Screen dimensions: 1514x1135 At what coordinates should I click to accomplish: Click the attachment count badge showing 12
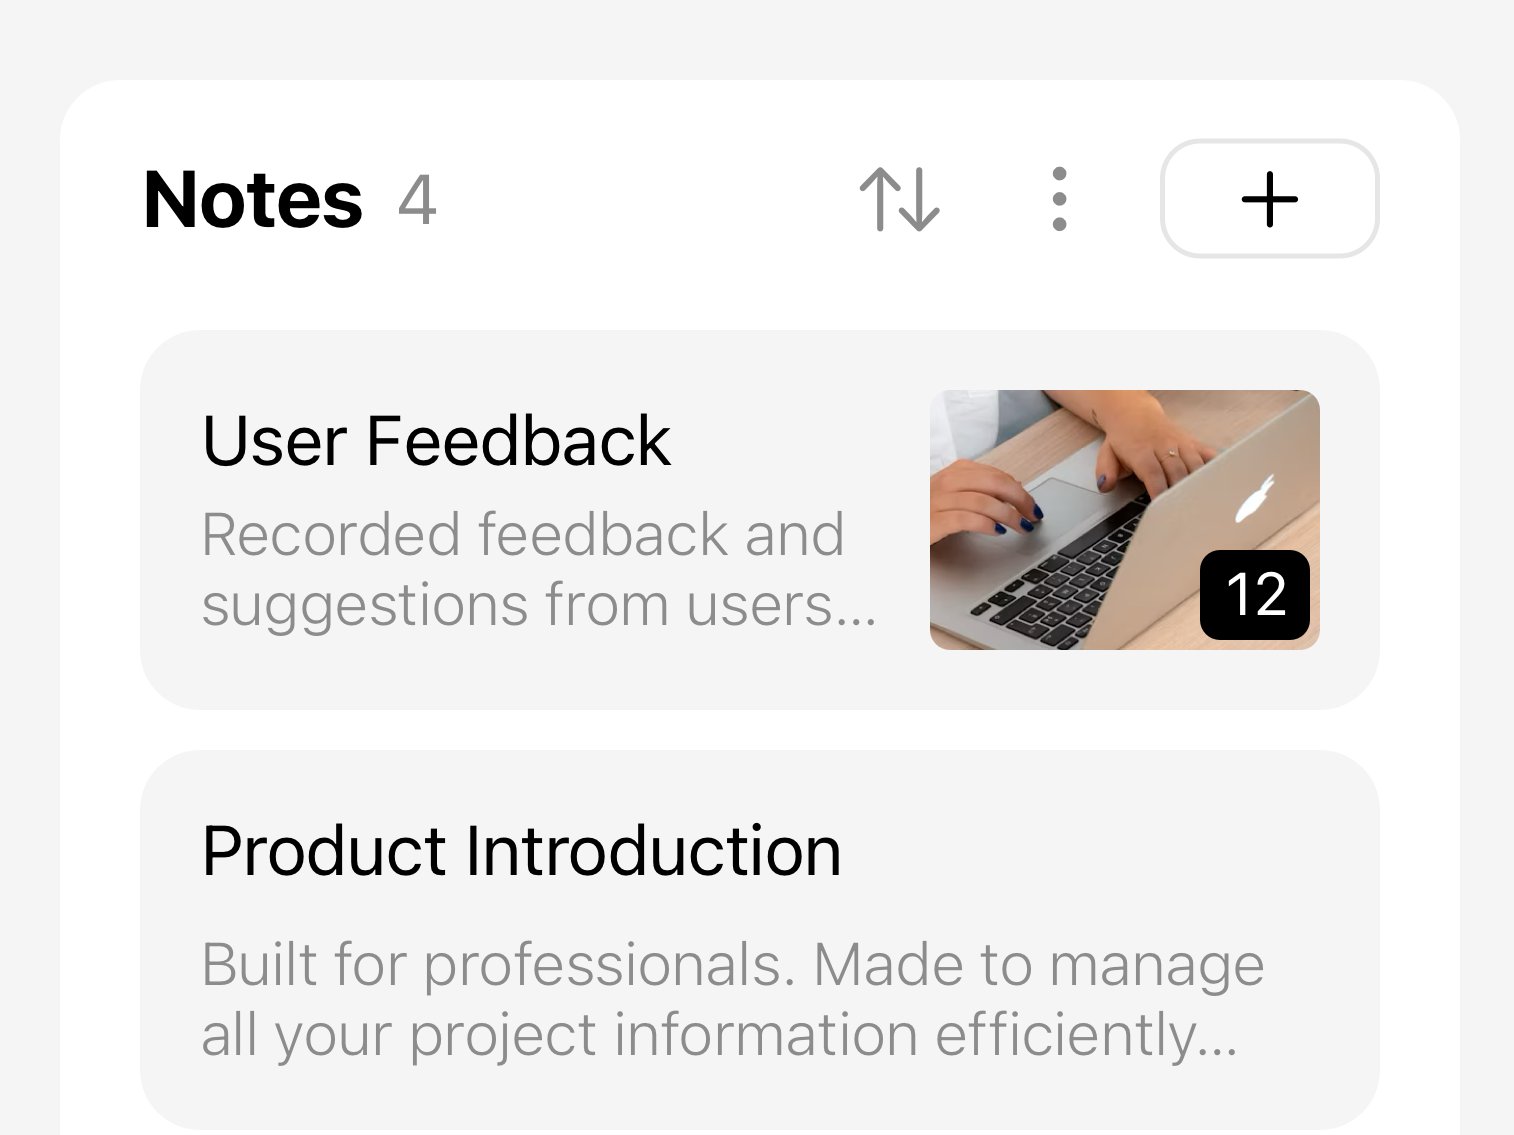click(1254, 596)
